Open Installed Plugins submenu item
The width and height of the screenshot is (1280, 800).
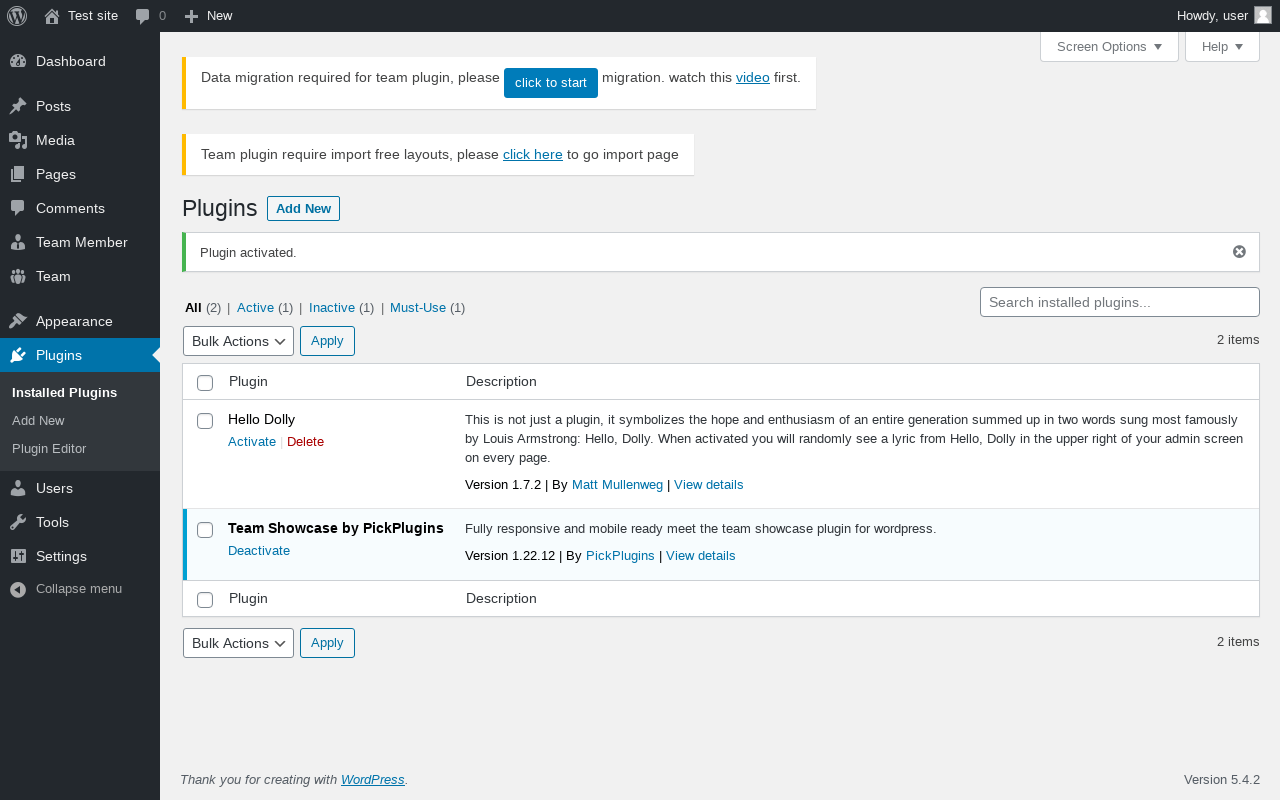pos(64,392)
